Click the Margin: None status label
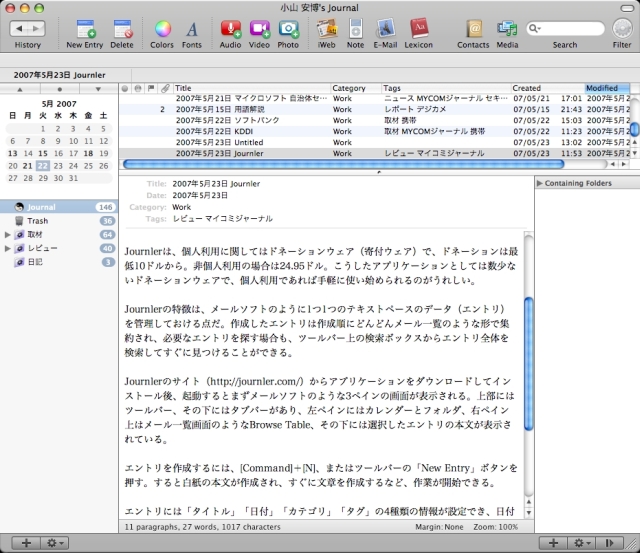The height and width of the screenshot is (553, 640). click(x=439, y=527)
